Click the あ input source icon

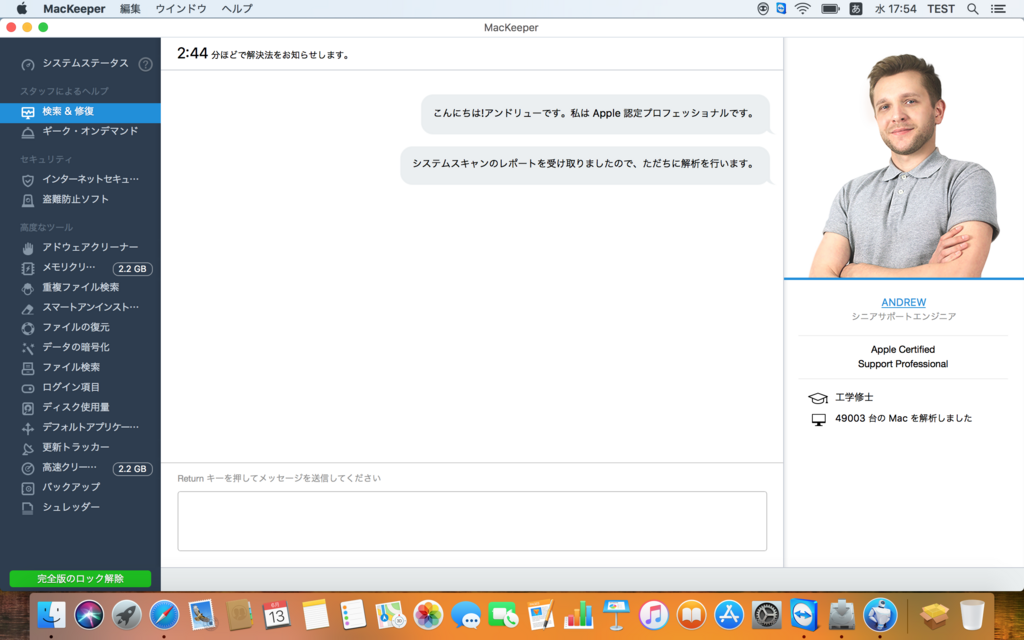[856, 8]
